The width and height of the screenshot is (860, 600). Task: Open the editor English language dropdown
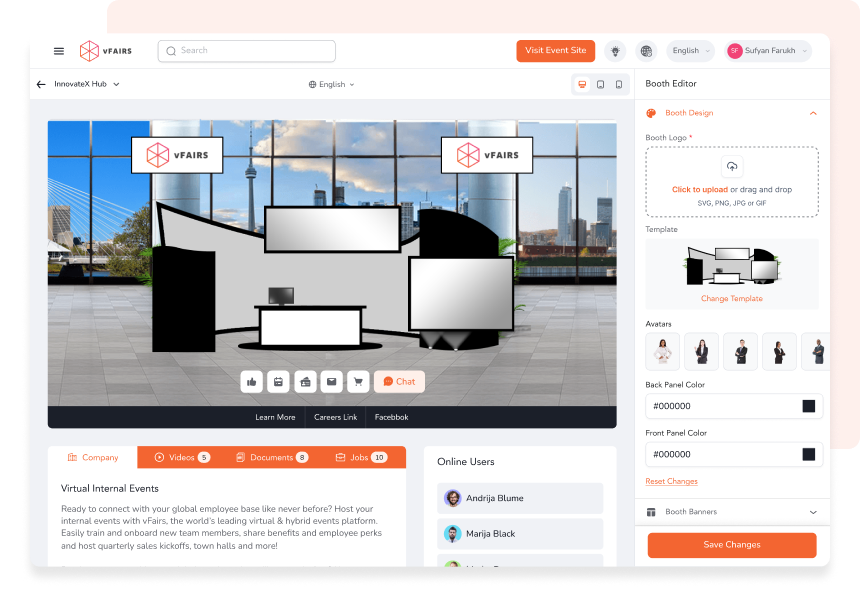pyautogui.click(x=332, y=84)
